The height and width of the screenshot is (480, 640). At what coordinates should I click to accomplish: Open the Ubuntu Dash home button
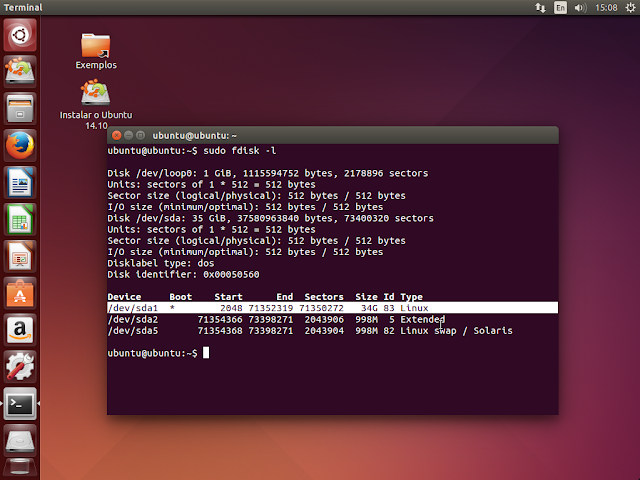pyautogui.click(x=20, y=35)
